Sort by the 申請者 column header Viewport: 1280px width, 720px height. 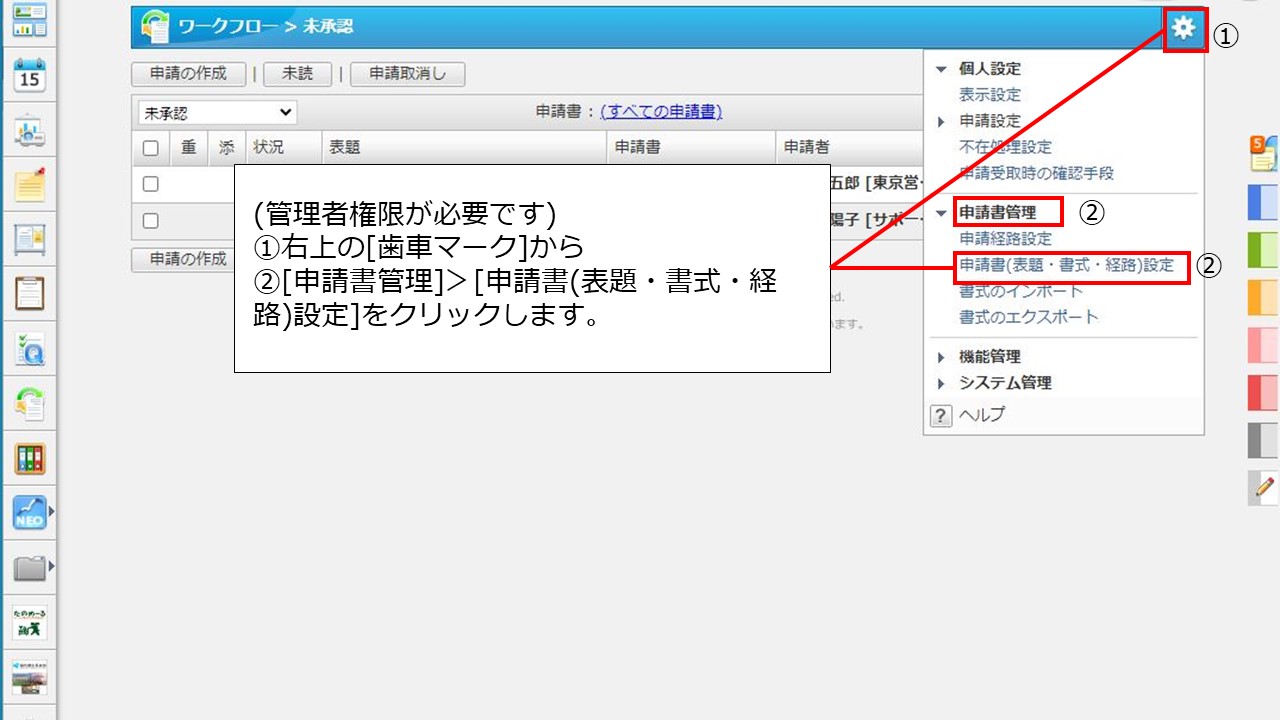807,147
